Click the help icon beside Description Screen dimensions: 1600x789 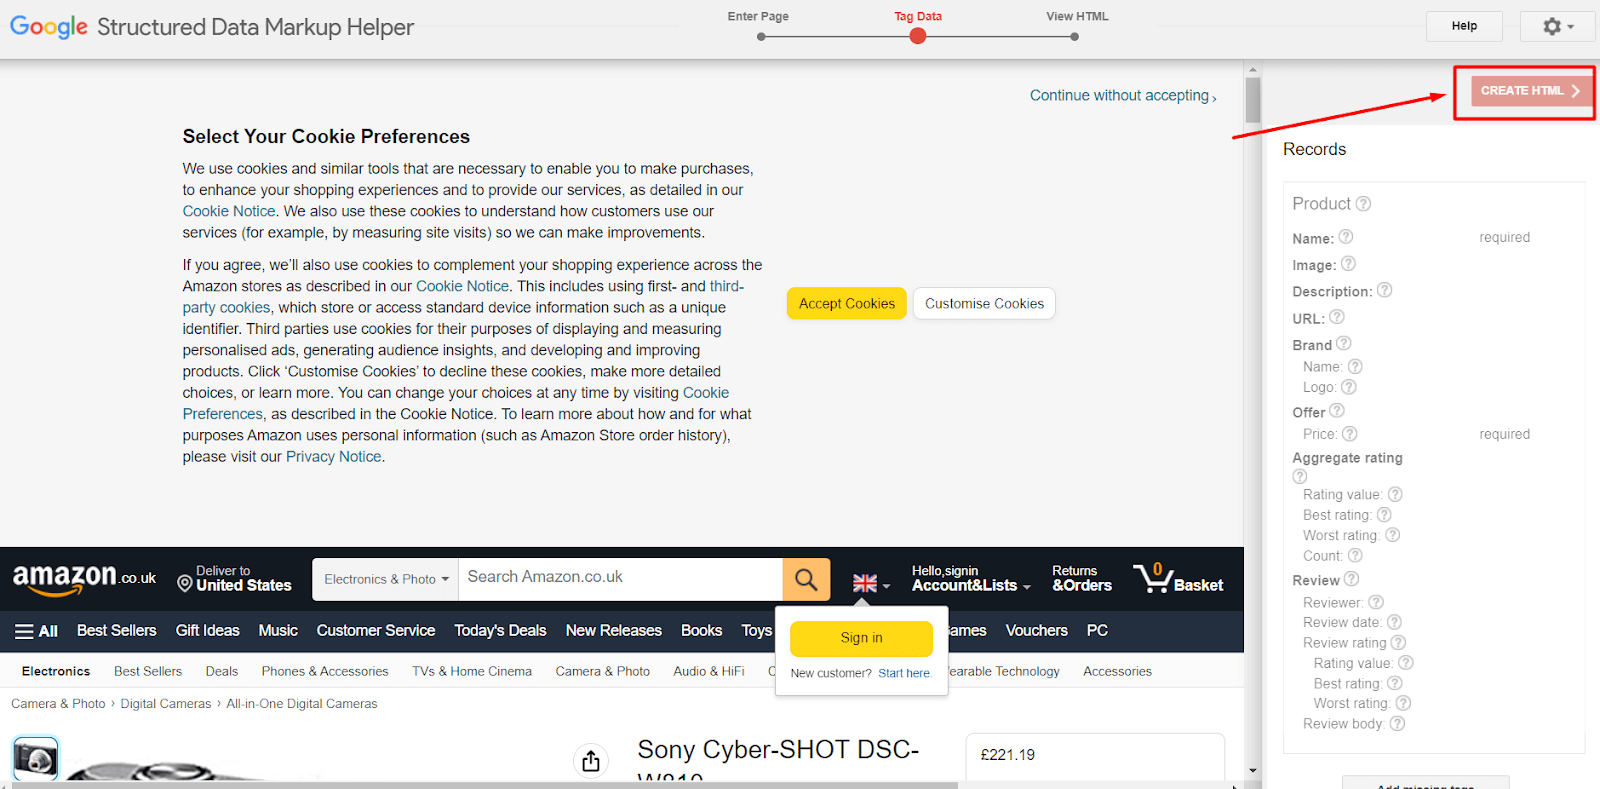tap(1385, 290)
